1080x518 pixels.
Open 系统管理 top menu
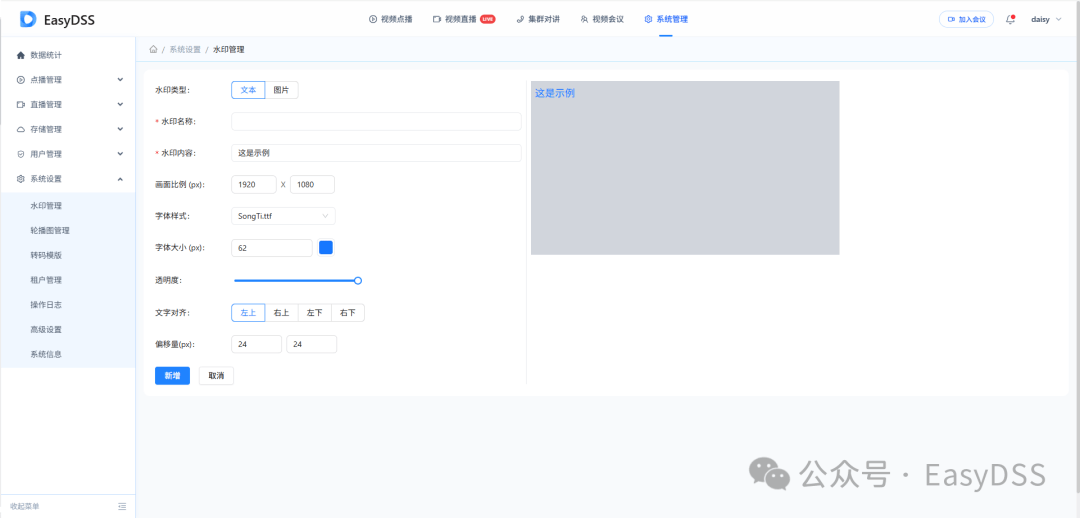[666, 19]
